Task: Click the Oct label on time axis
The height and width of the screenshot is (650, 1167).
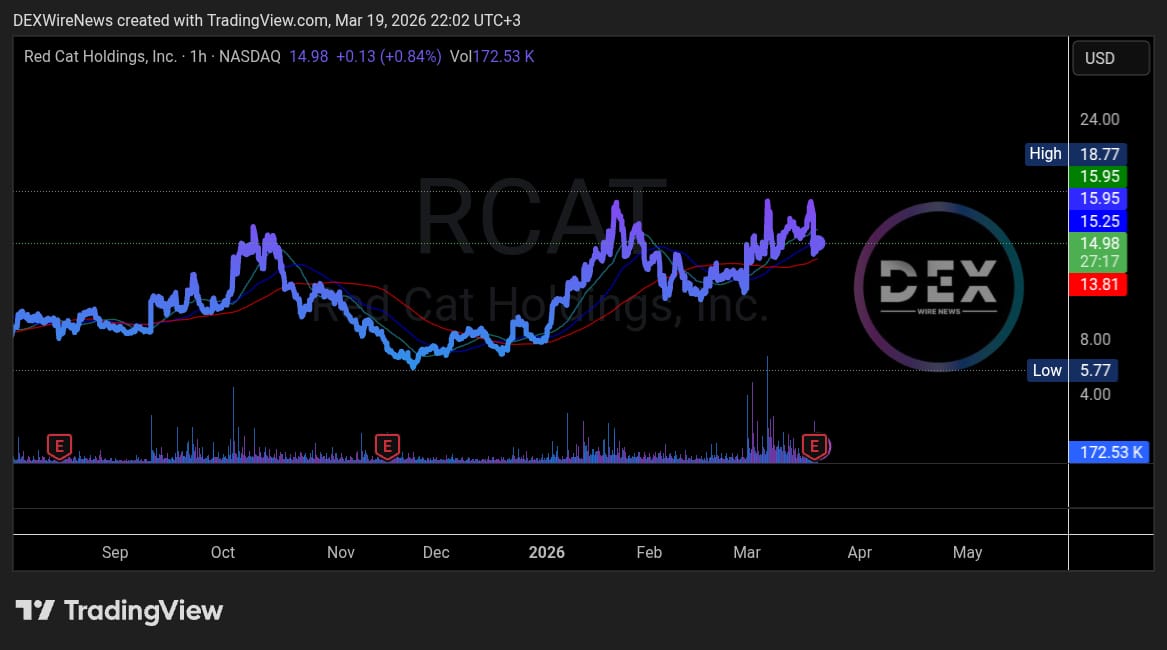Action: [223, 552]
